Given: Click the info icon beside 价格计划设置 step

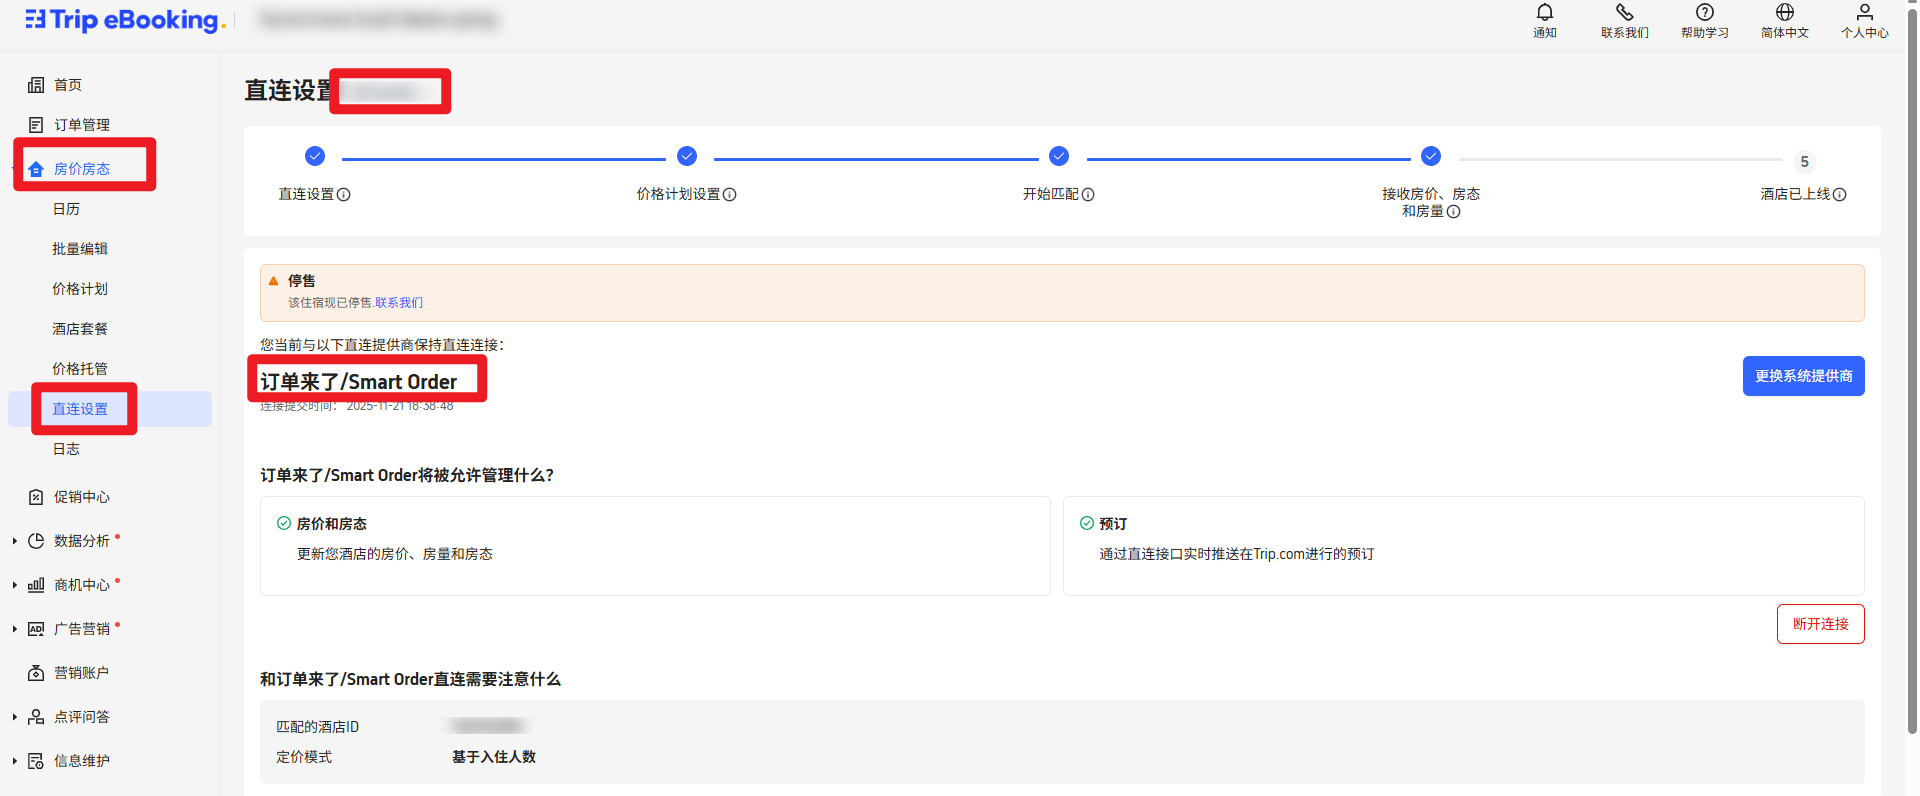Looking at the screenshot, I should [730, 195].
